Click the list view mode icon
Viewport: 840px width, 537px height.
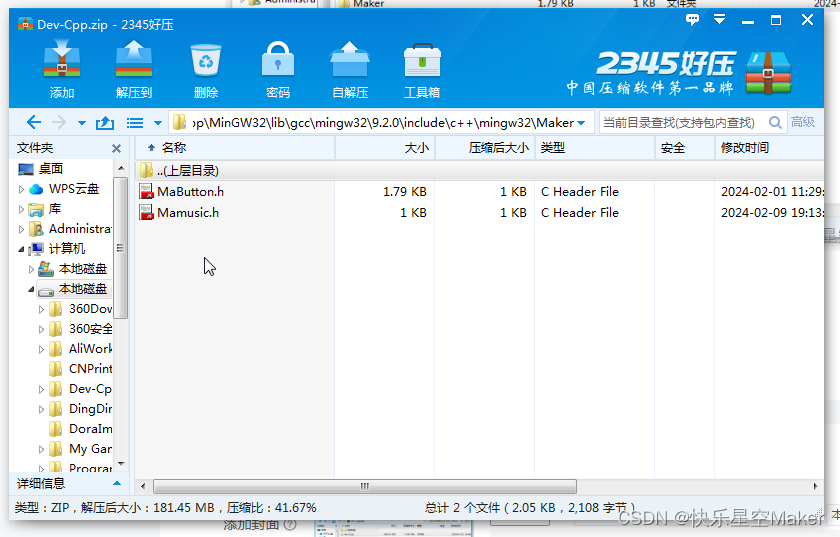(134, 123)
